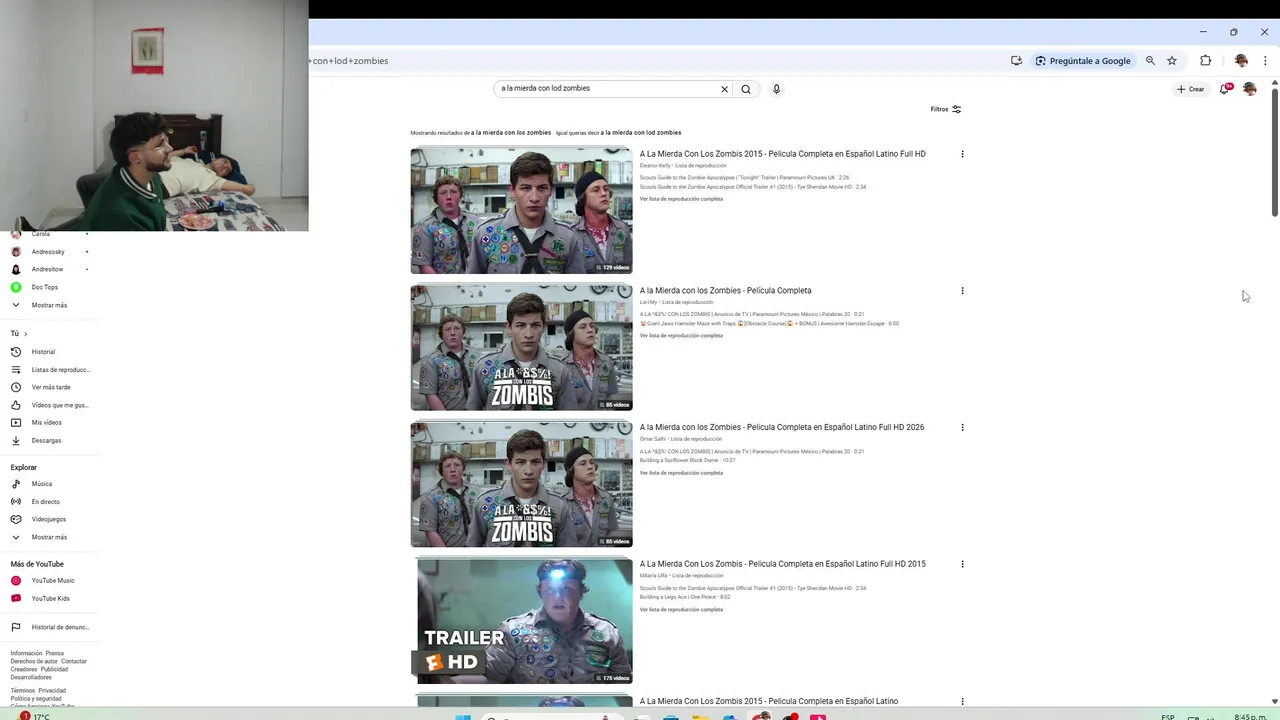1280x720 pixels.
Task: Open the Eleanor Kelly channel link
Action: (655, 166)
